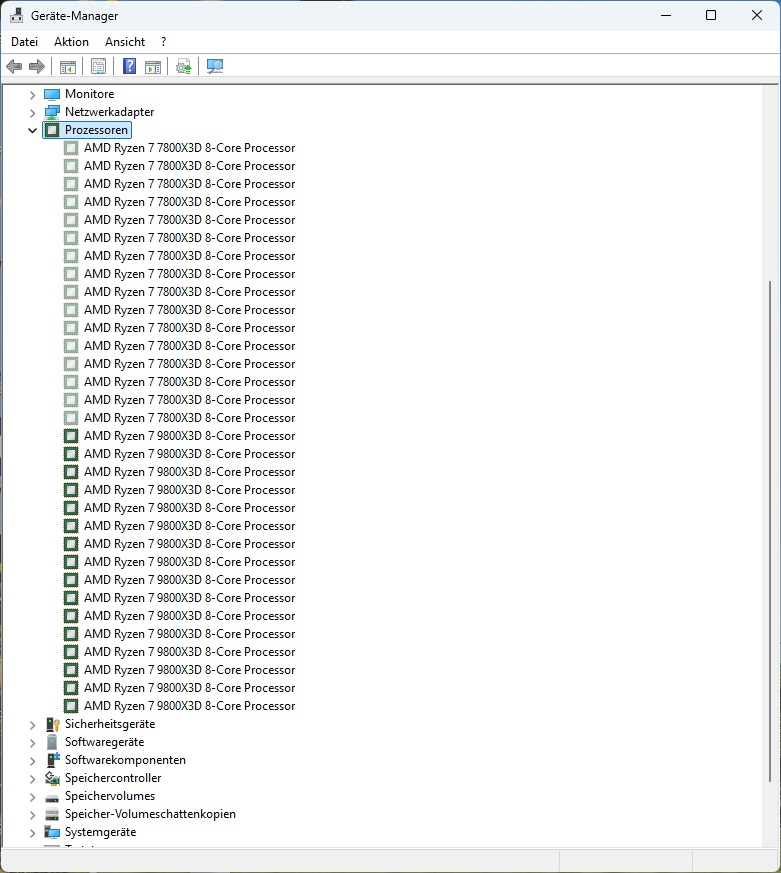Toggle the action pane toolbar icon
Viewport: 781px width, 873px height.
coord(153,67)
